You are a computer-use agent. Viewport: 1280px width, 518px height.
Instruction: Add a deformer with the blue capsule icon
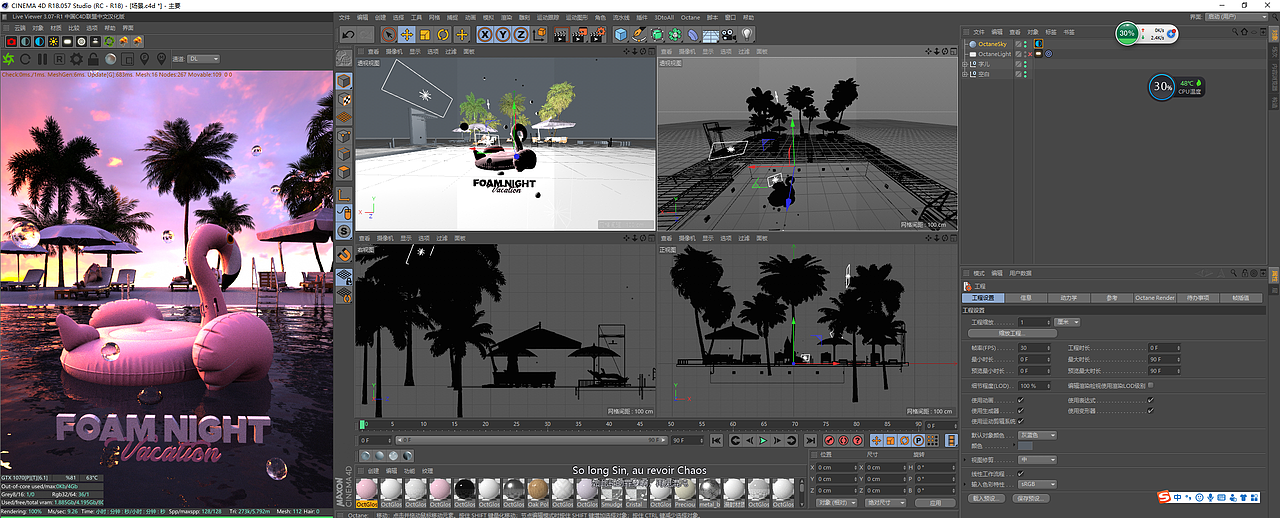coord(693,35)
